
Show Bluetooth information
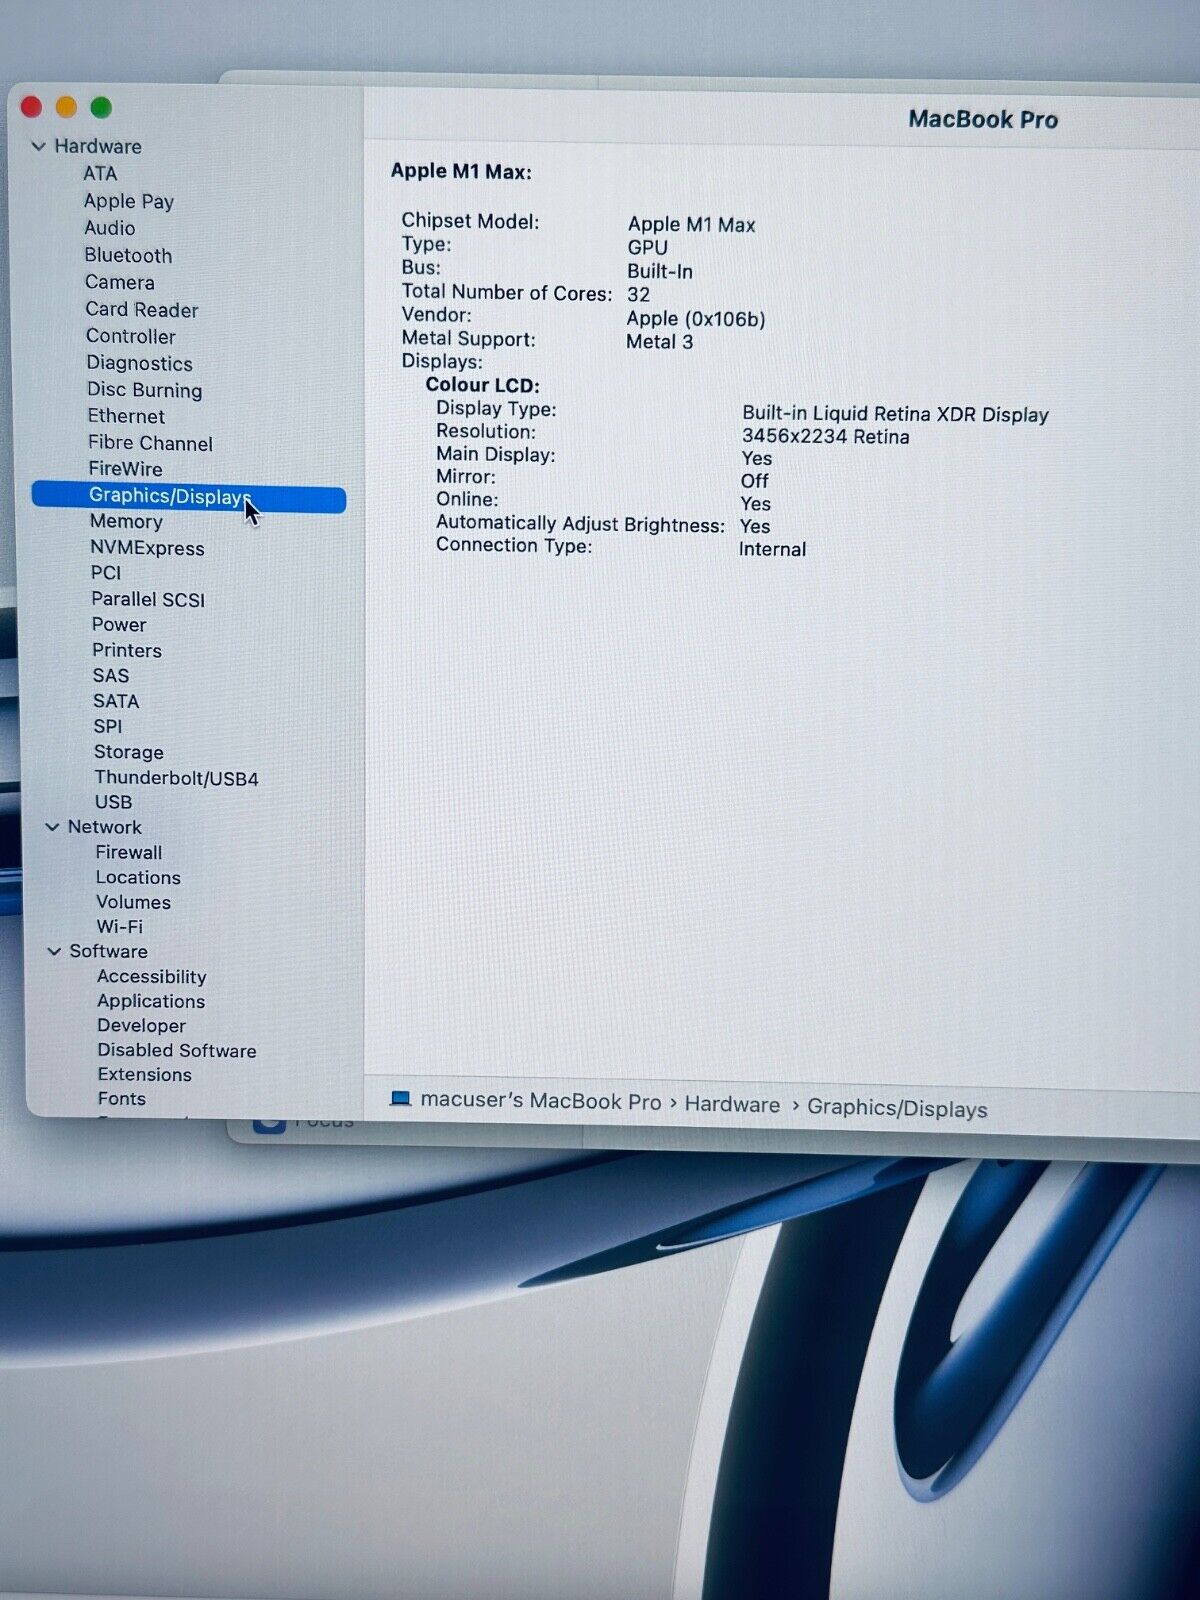tap(128, 255)
